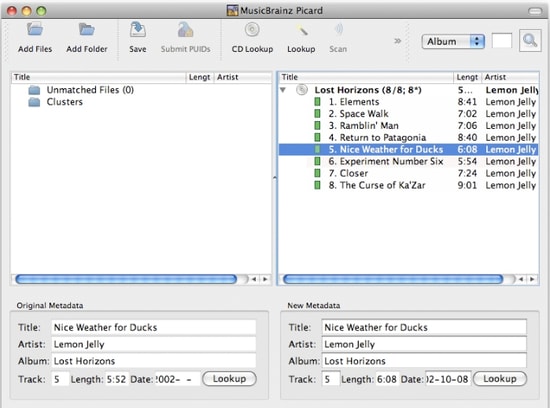The image size is (550, 408).
Task: Click the green match icon for Closer
Action: (x=317, y=174)
